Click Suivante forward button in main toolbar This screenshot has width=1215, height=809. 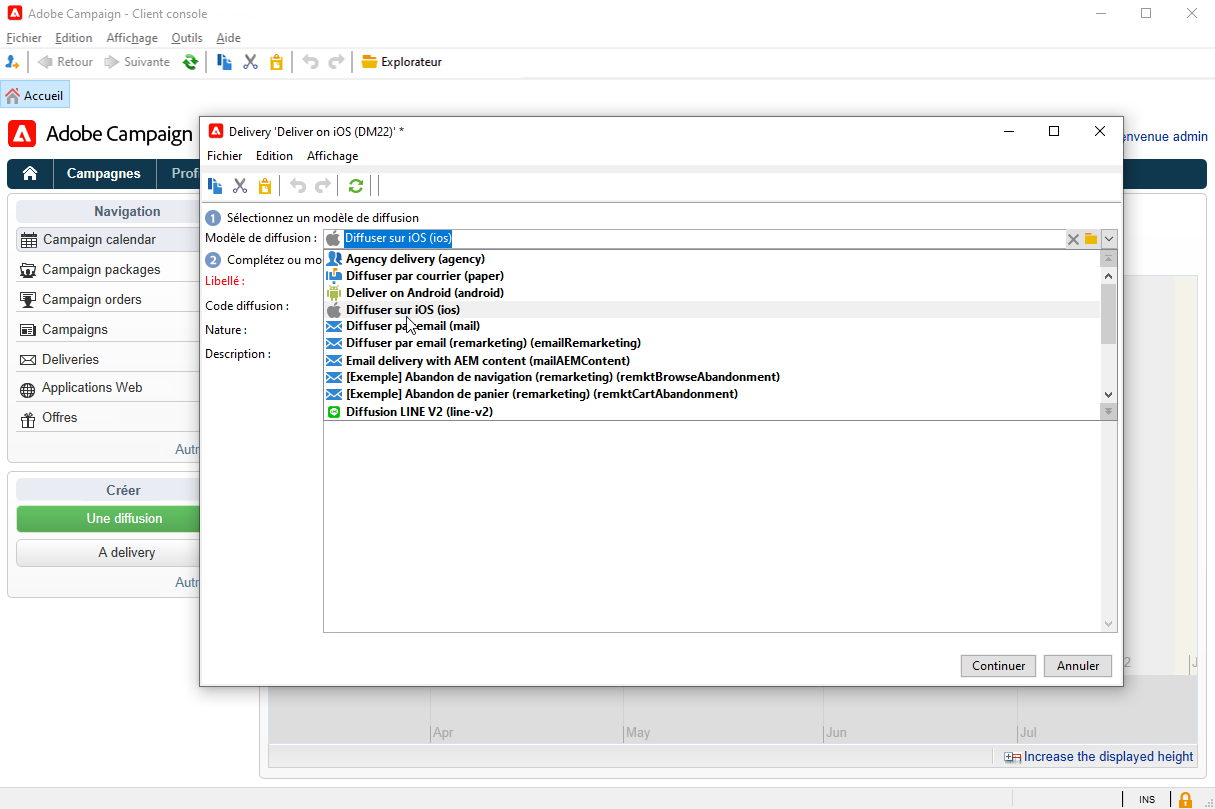138,62
